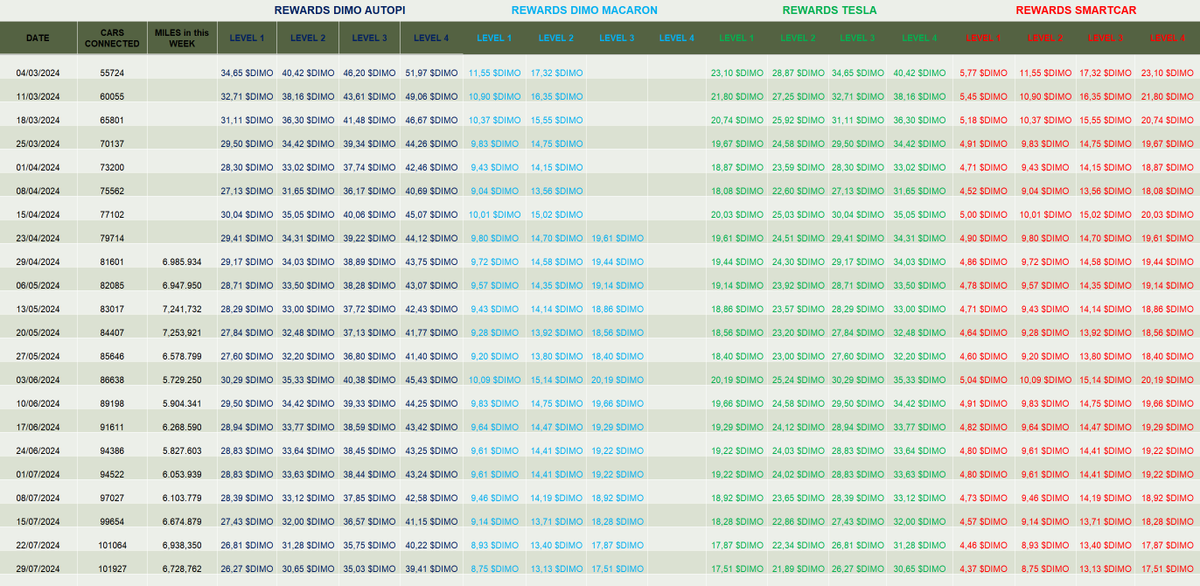This screenshot has width=1200, height=586.
Task: Click the Tesla LEVEL 3 column header
Action: (857, 38)
